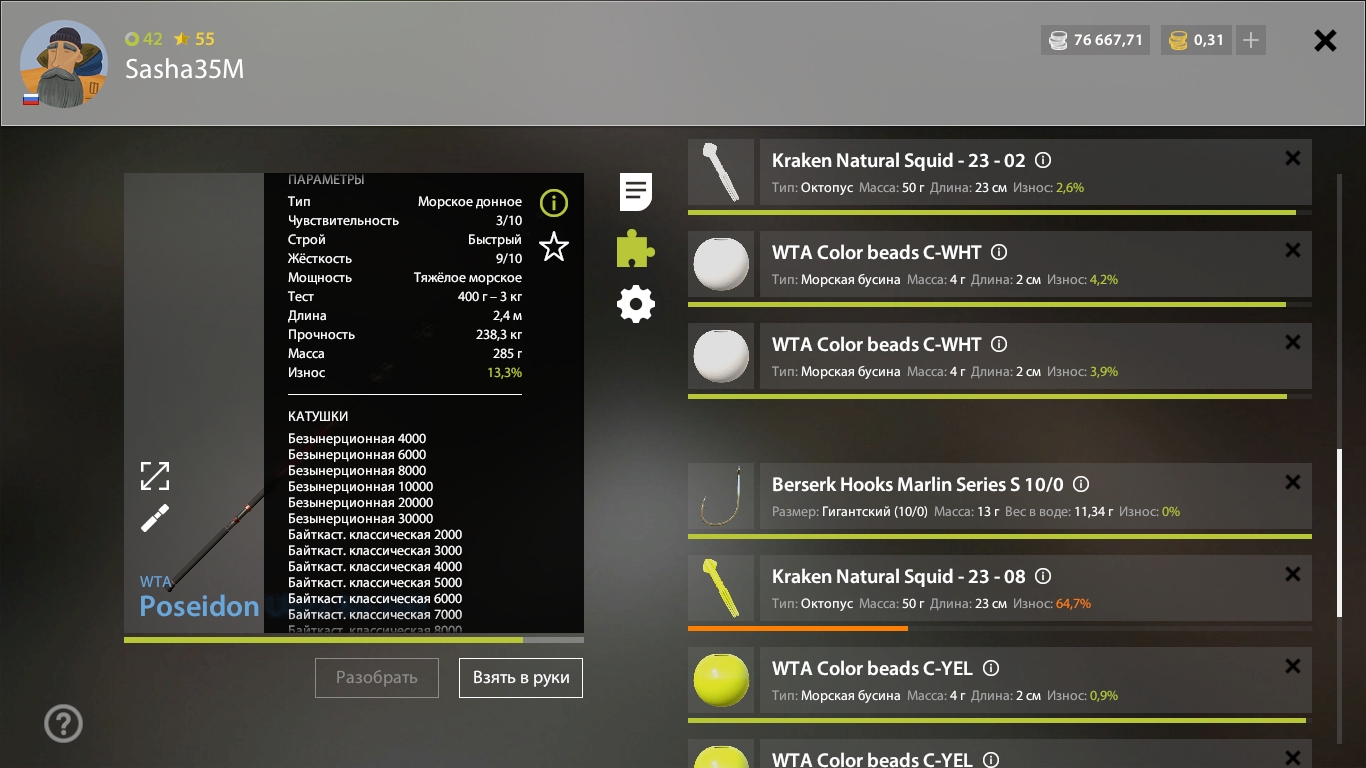Screen dimensions: 1366x768
Task: Open the gear settings tab
Action: [636, 304]
